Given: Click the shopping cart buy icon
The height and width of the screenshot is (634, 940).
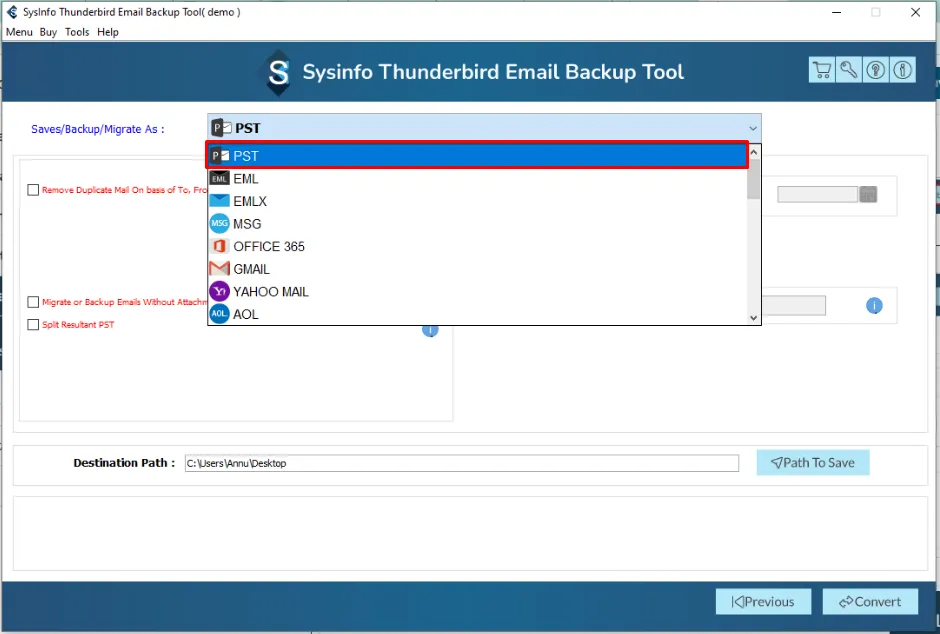Looking at the screenshot, I should click(x=821, y=70).
